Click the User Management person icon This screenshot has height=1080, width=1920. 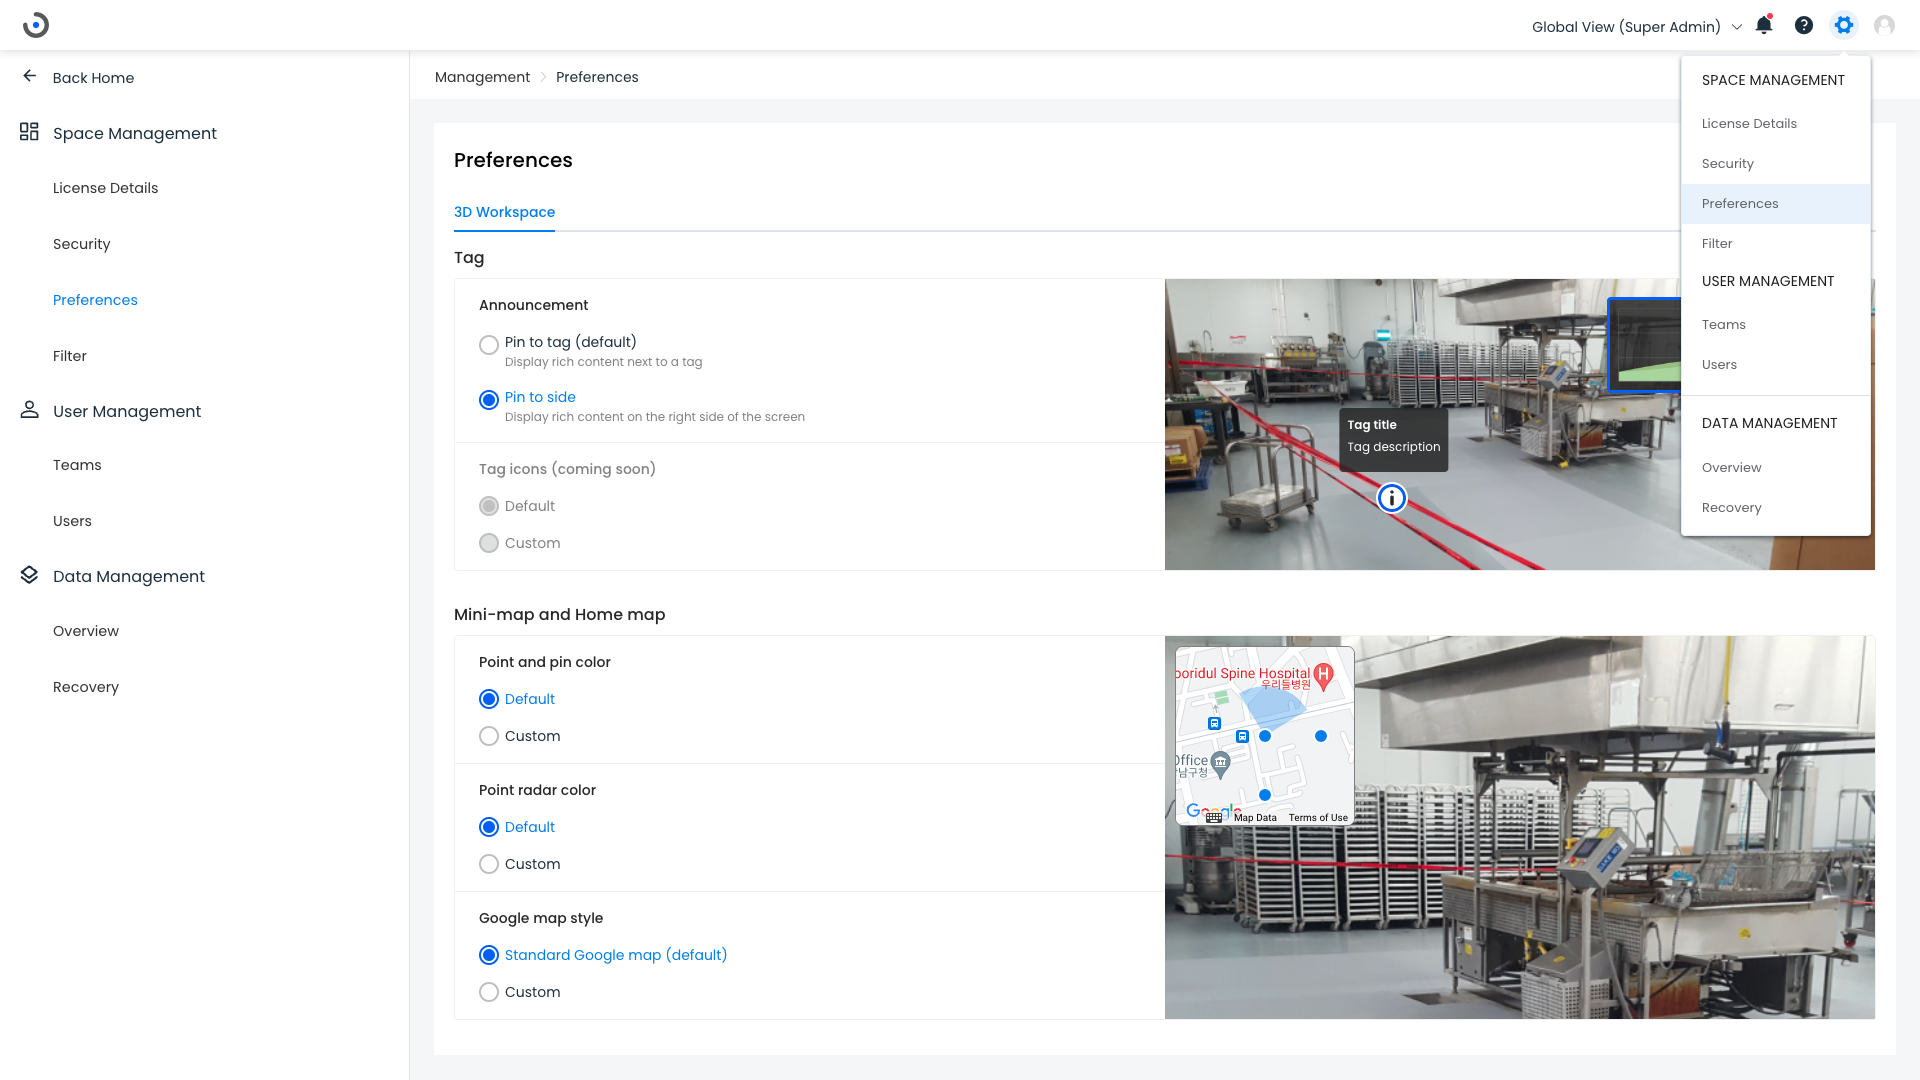click(x=29, y=410)
